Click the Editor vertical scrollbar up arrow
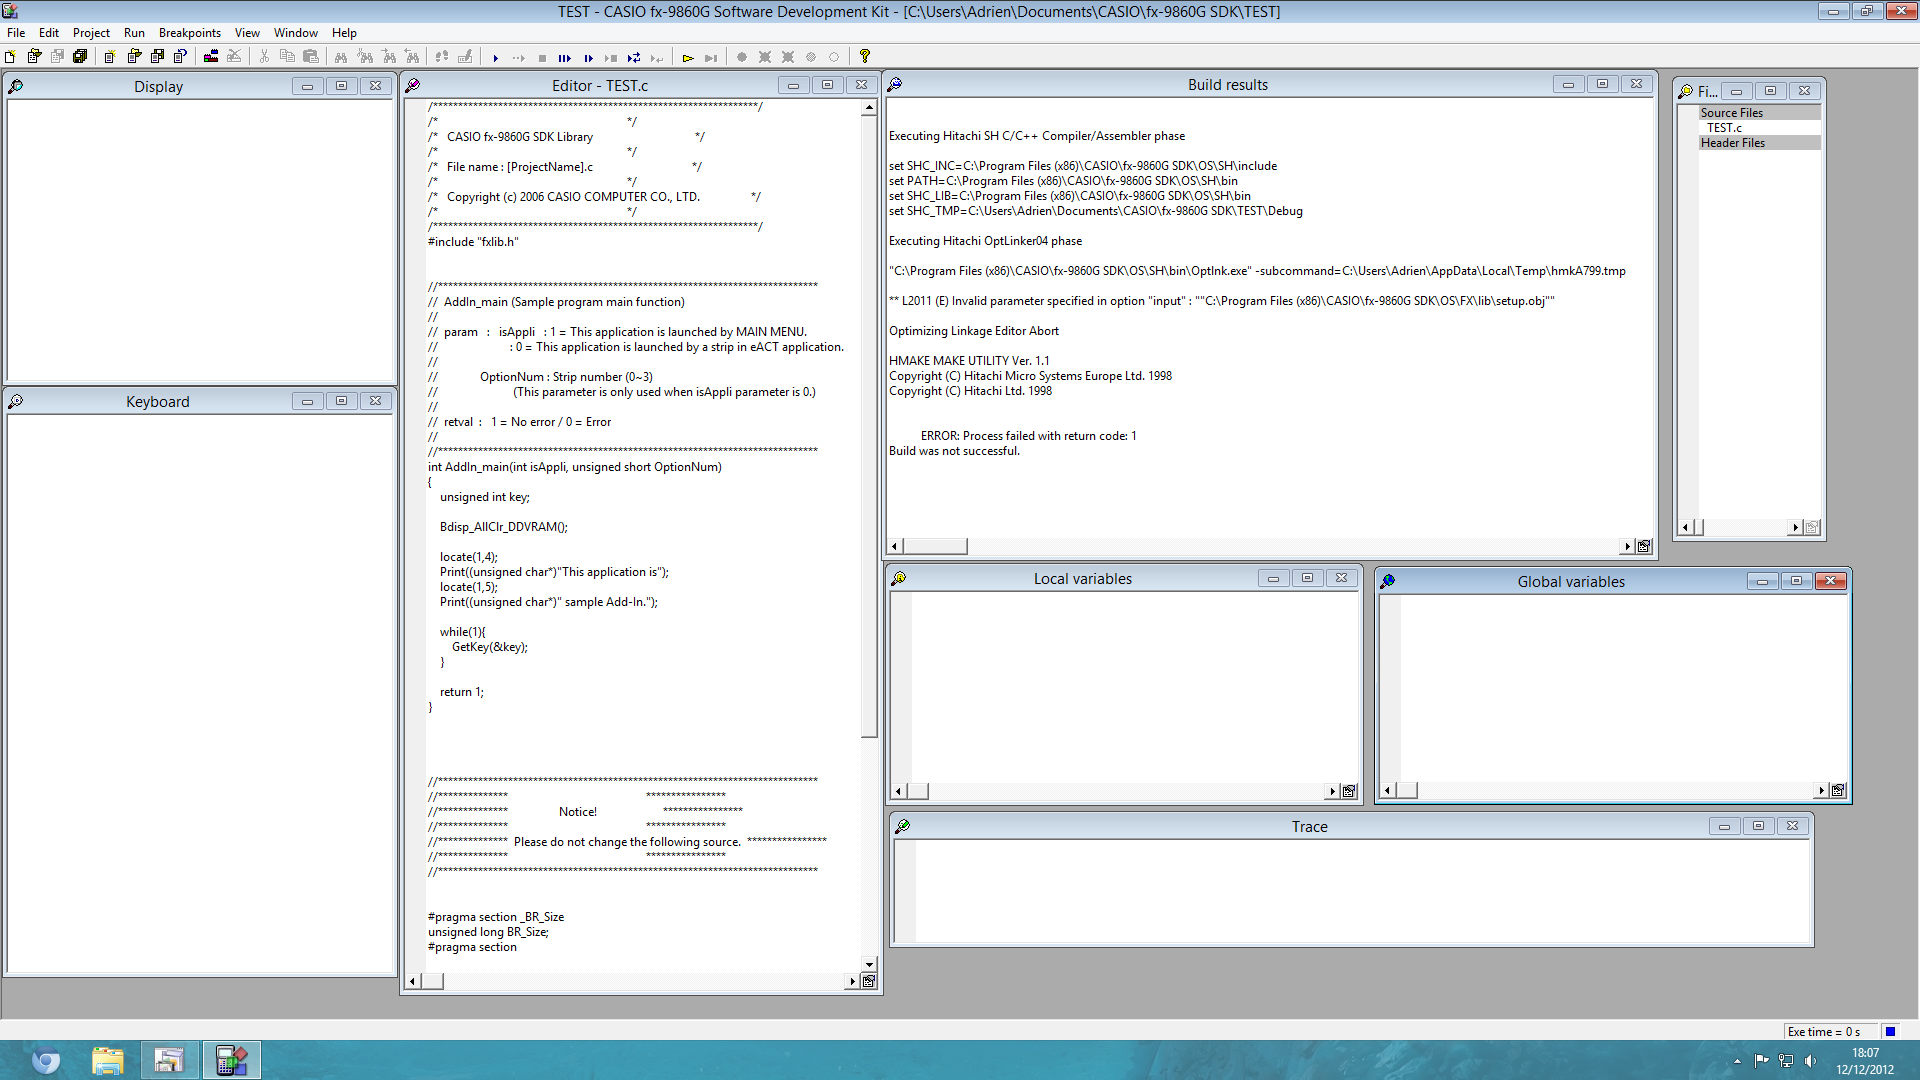Image resolution: width=1920 pixels, height=1080 pixels. pyautogui.click(x=869, y=107)
